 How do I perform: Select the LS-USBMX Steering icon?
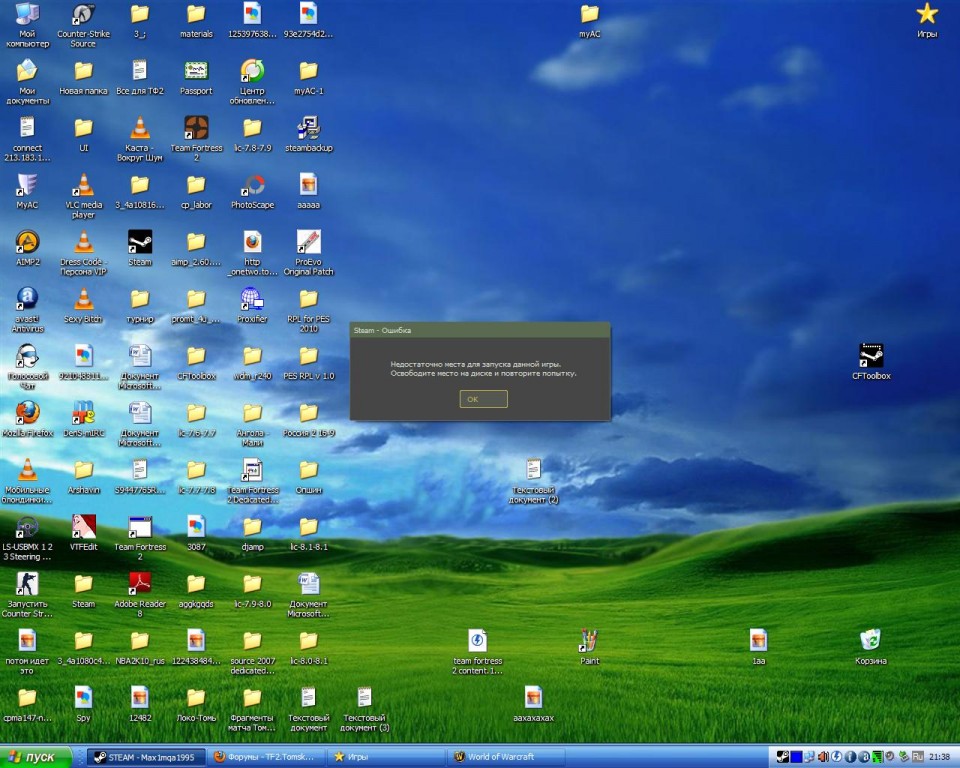(27, 538)
